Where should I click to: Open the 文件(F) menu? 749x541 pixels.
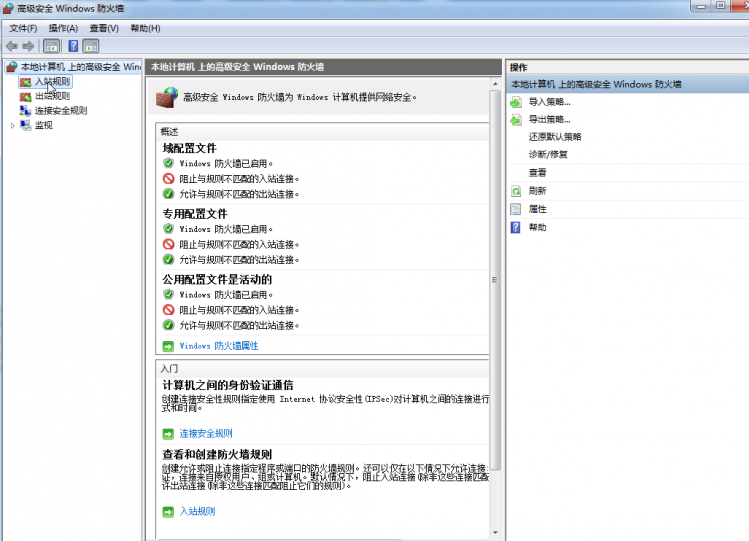tap(23, 28)
